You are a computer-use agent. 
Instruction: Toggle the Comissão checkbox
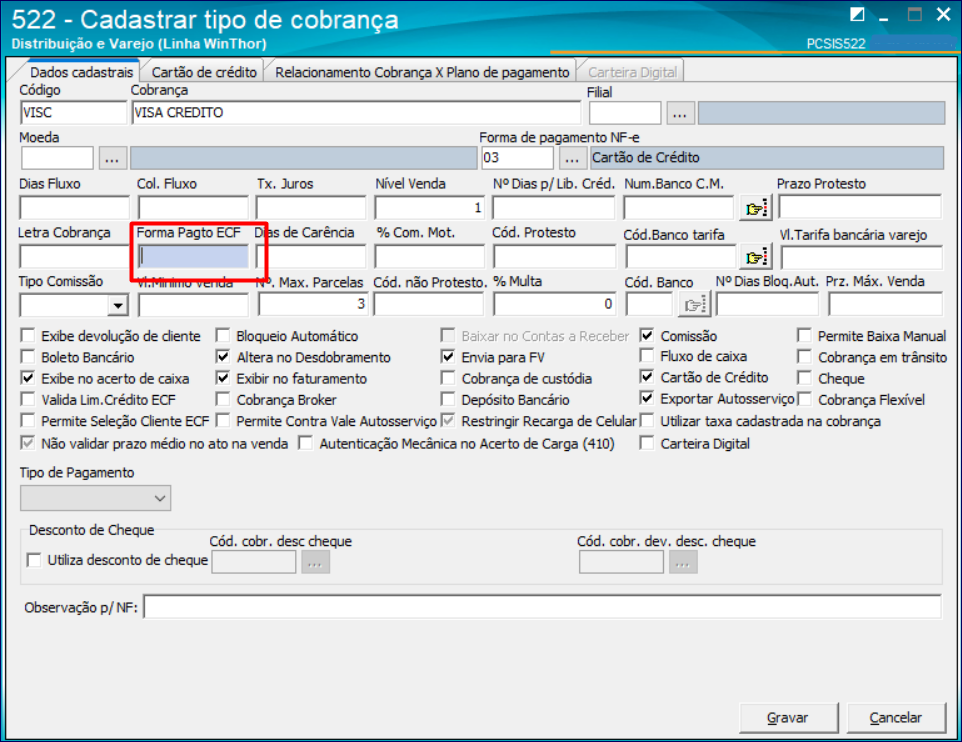647,336
